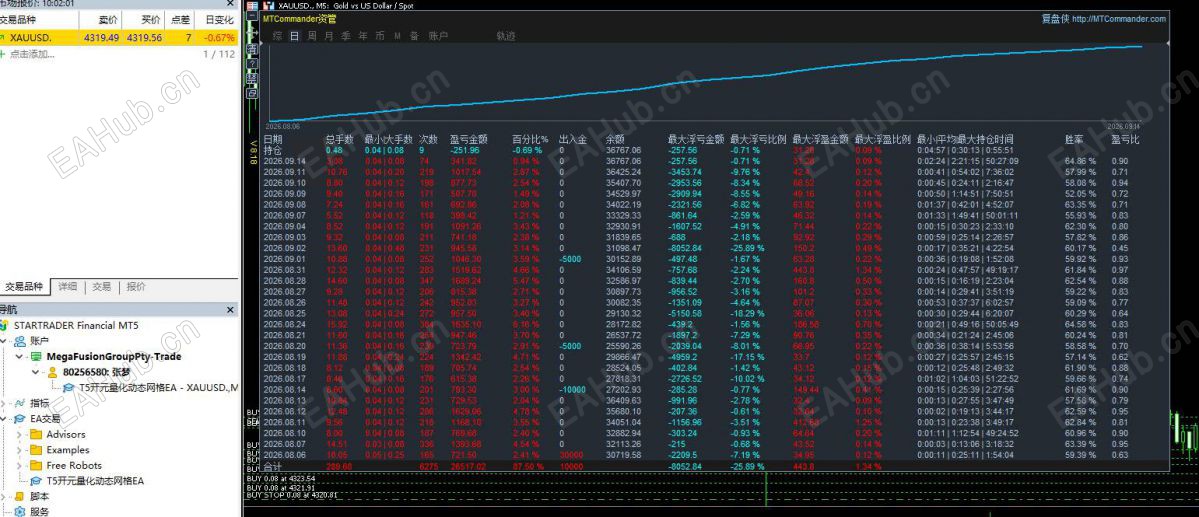Click the 账户 accounts group icon

point(20,341)
